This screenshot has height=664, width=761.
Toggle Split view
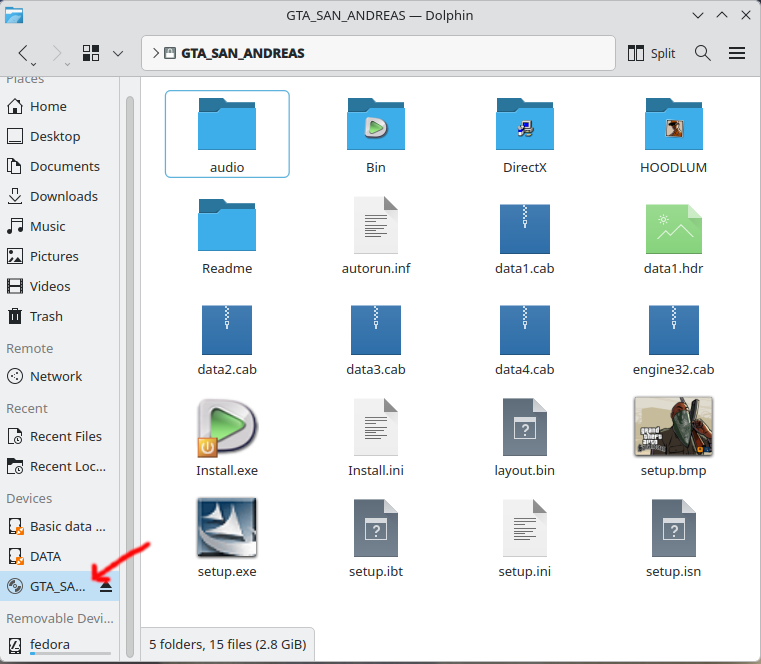point(651,53)
